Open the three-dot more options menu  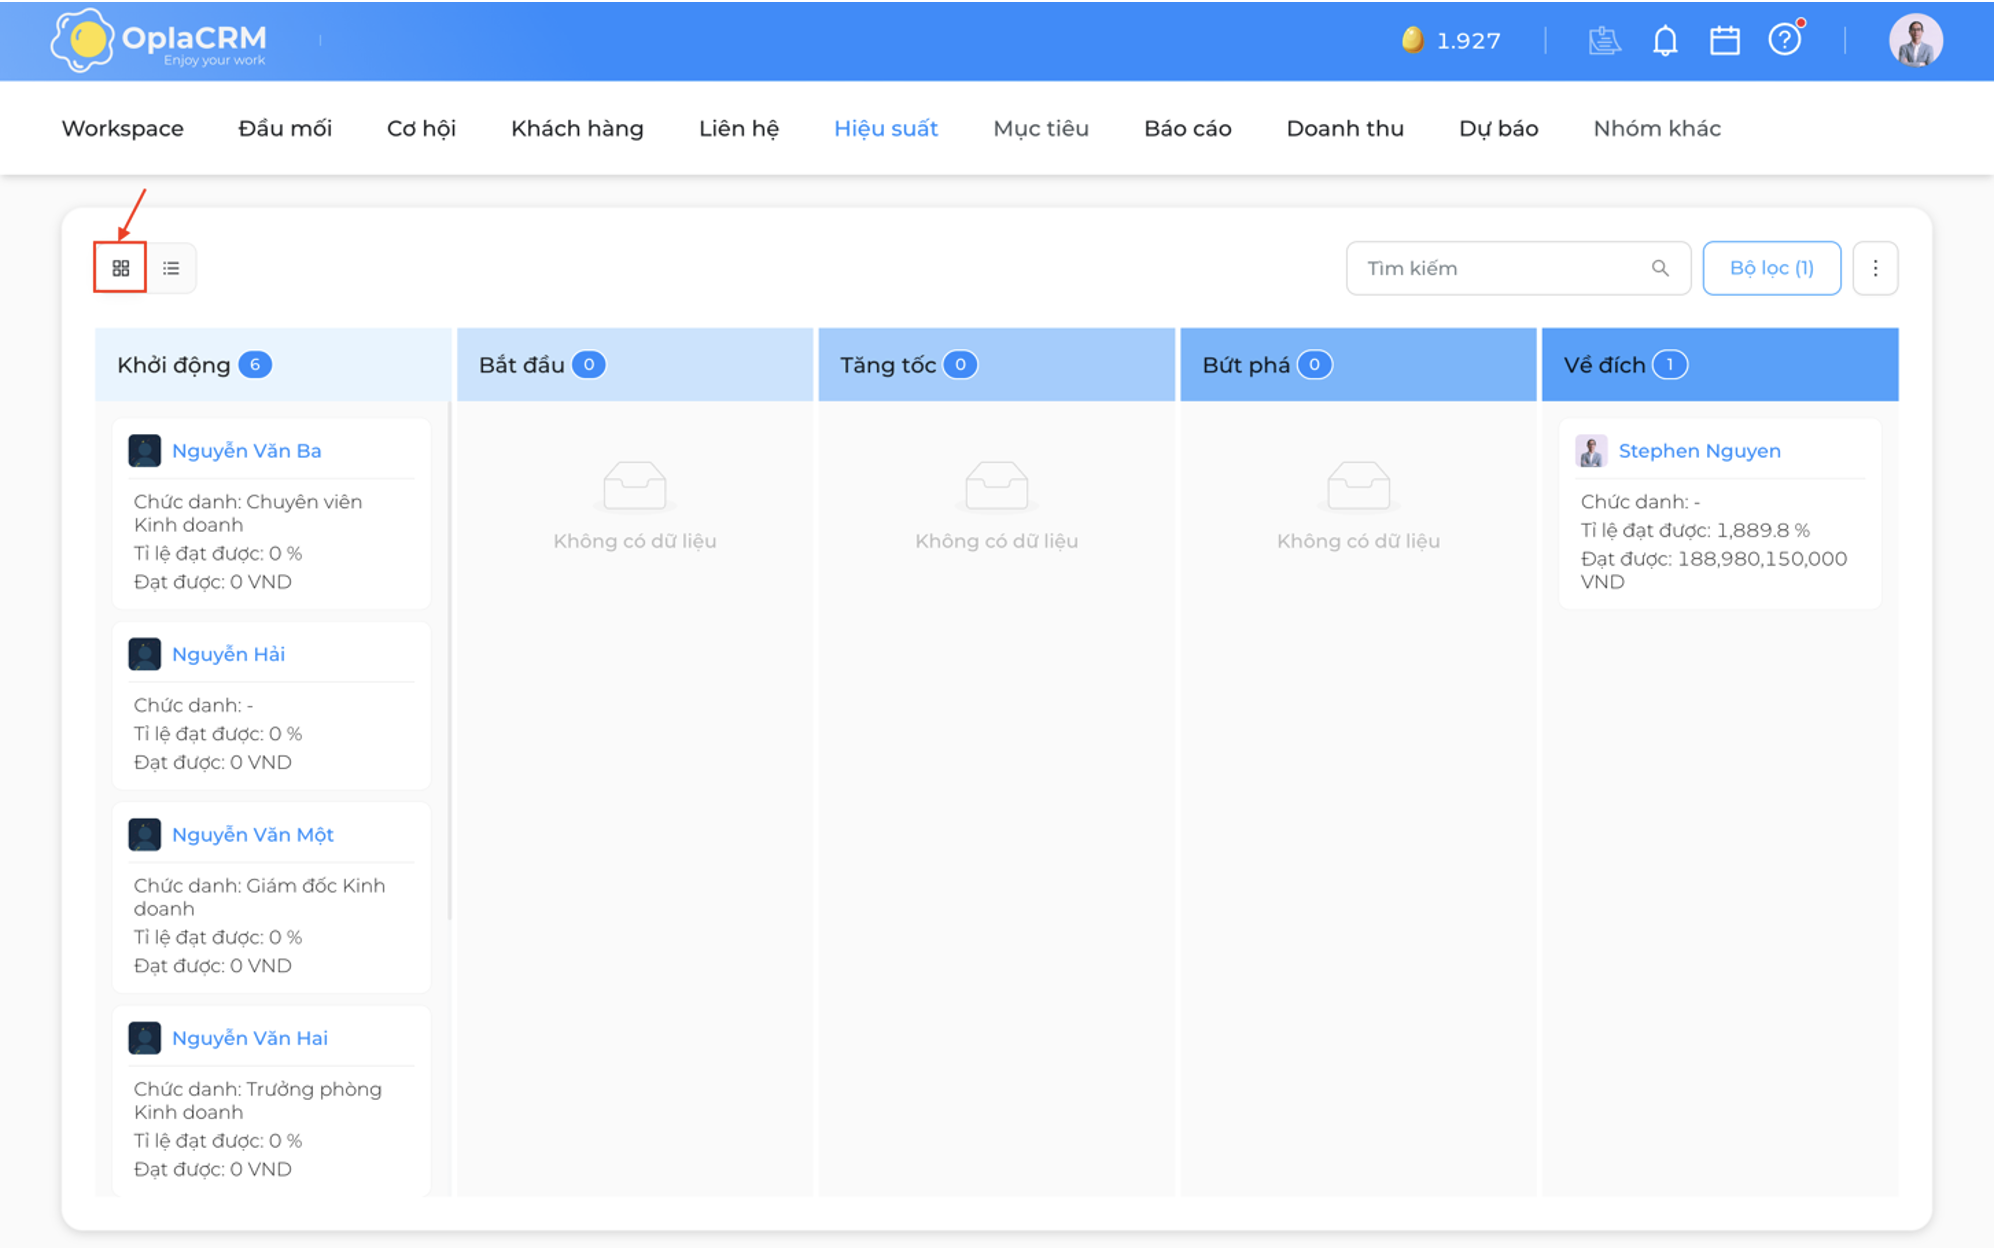pos(1875,268)
